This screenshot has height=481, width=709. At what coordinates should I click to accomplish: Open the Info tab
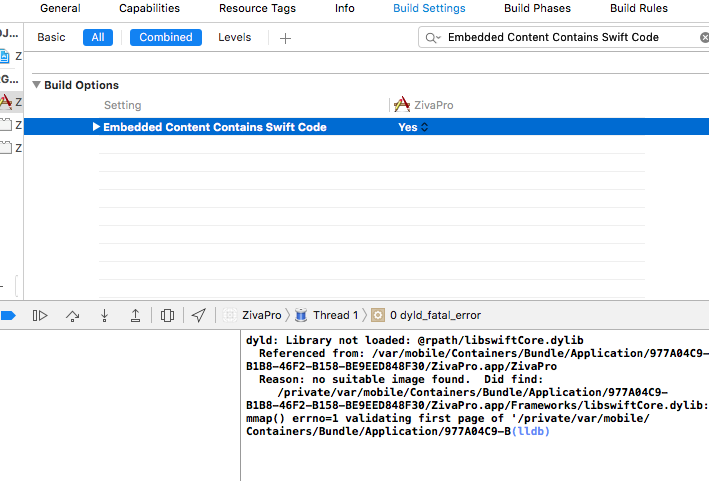tap(345, 8)
